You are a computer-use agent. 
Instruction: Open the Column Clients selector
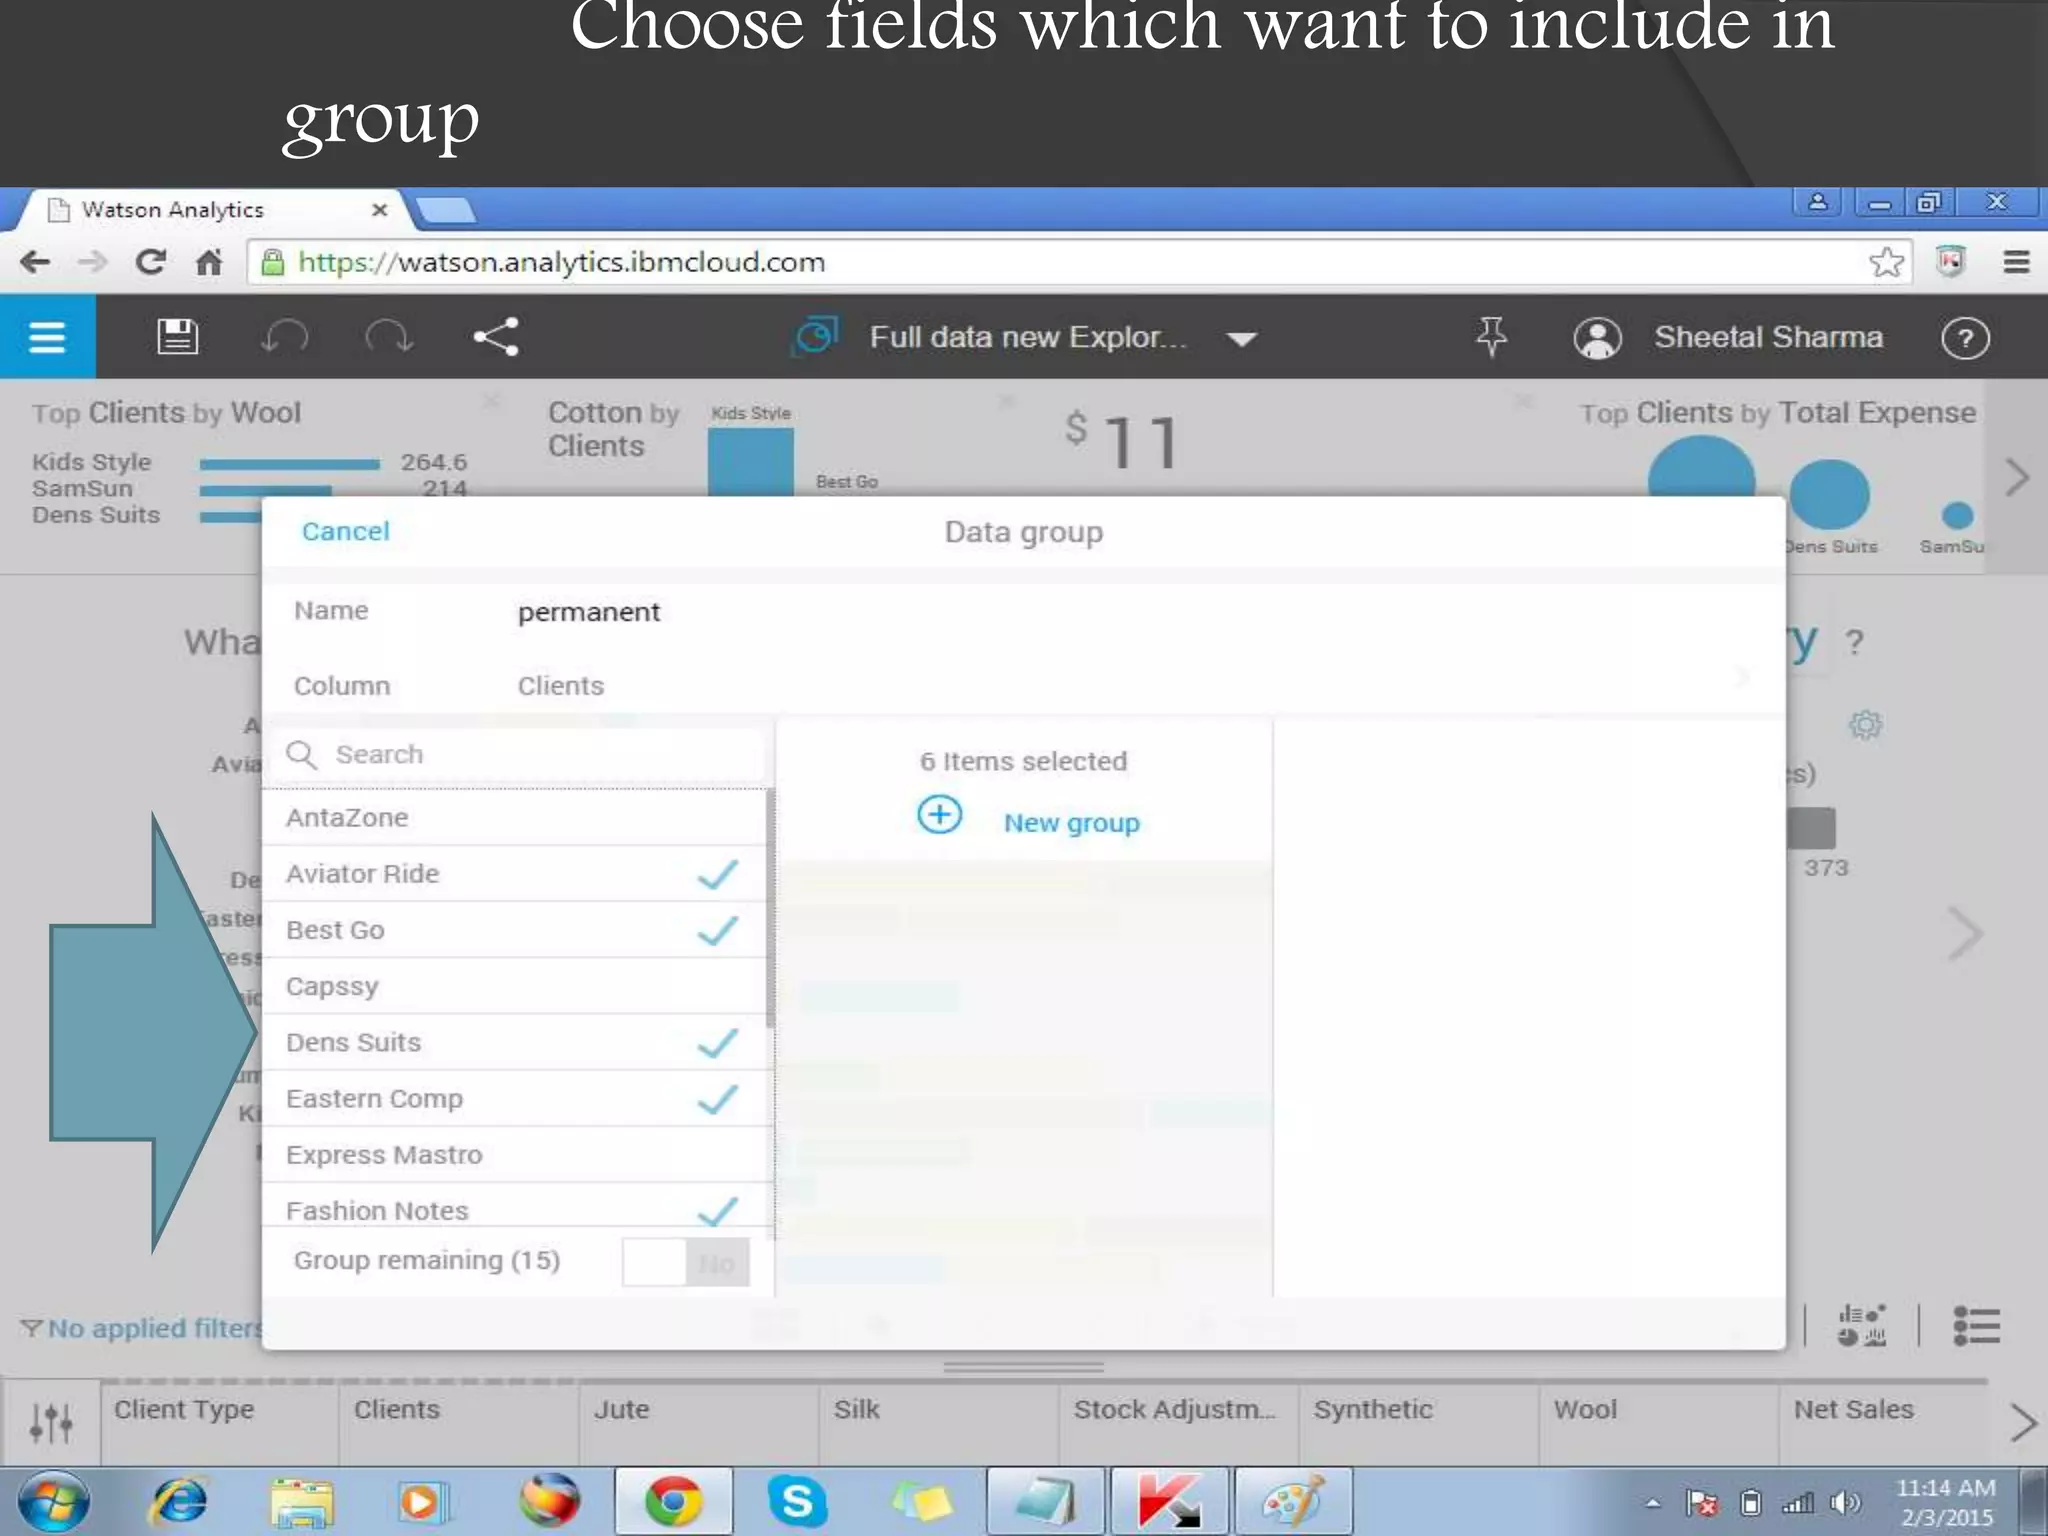1023,685
